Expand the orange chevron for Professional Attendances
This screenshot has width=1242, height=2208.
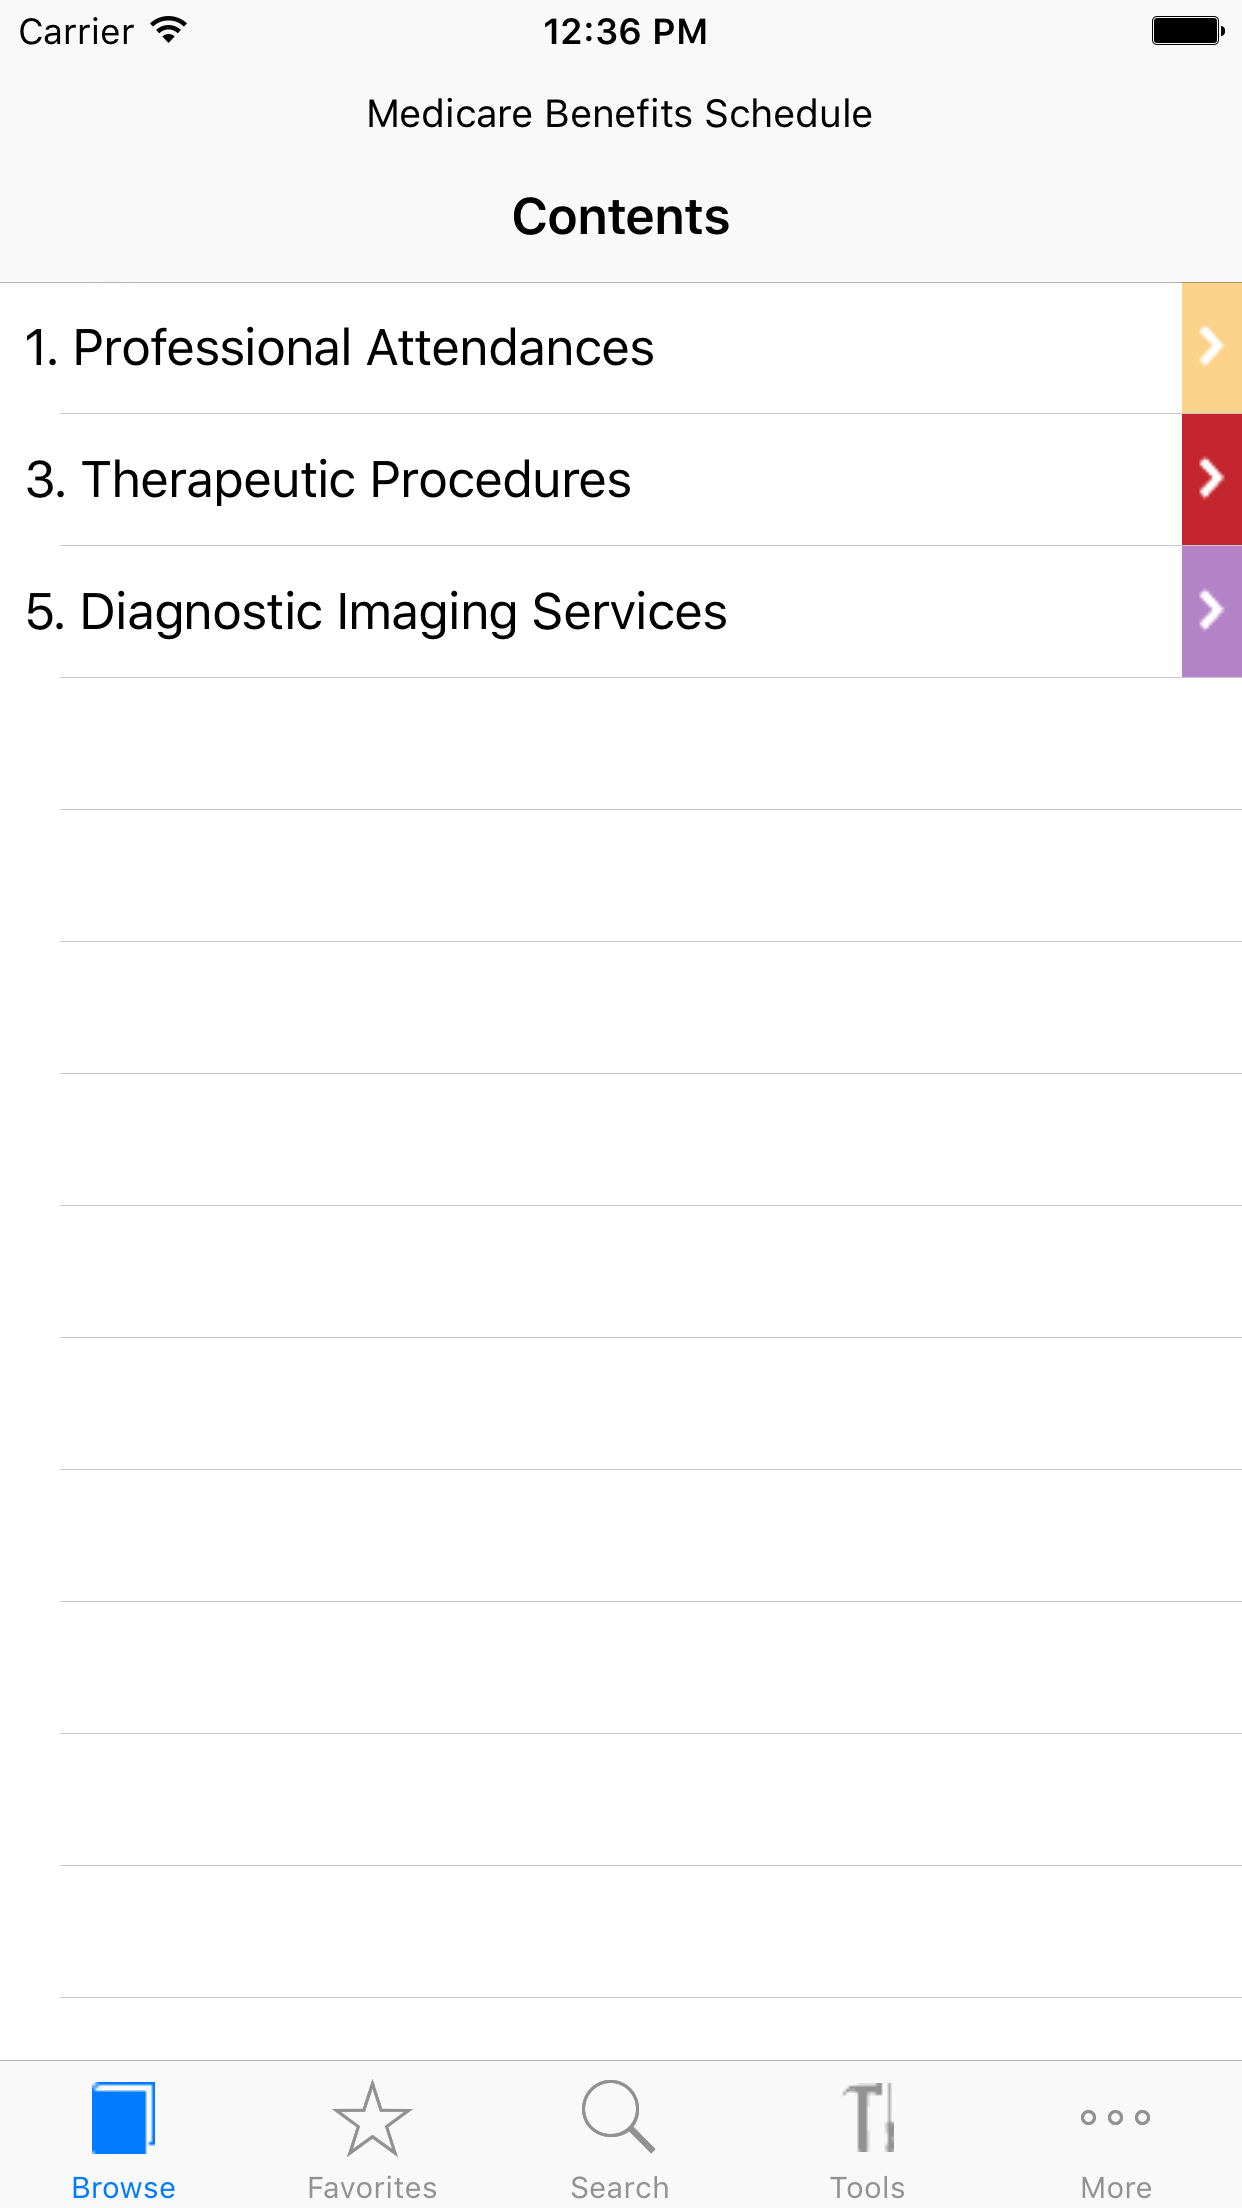tap(1212, 347)
